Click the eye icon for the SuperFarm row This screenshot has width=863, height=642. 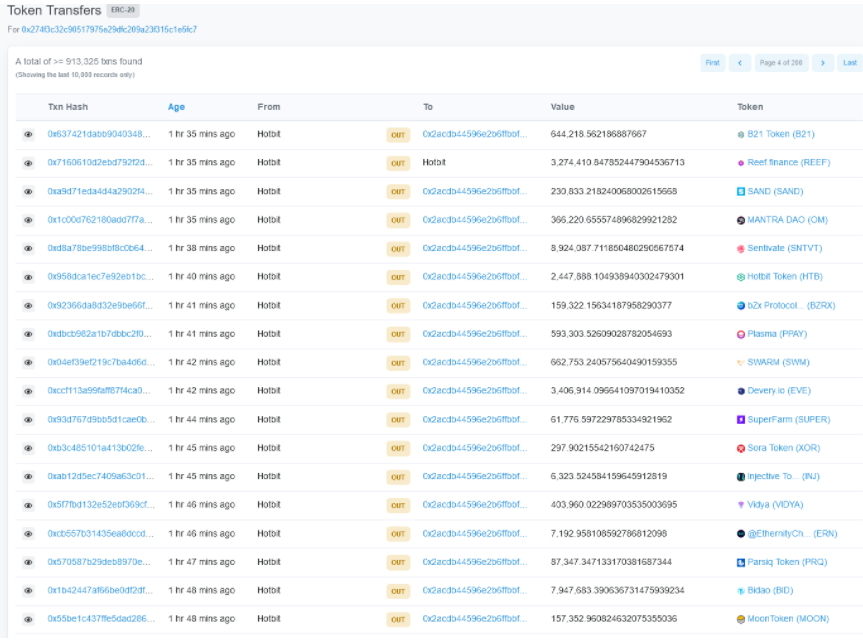pos(28,420)
